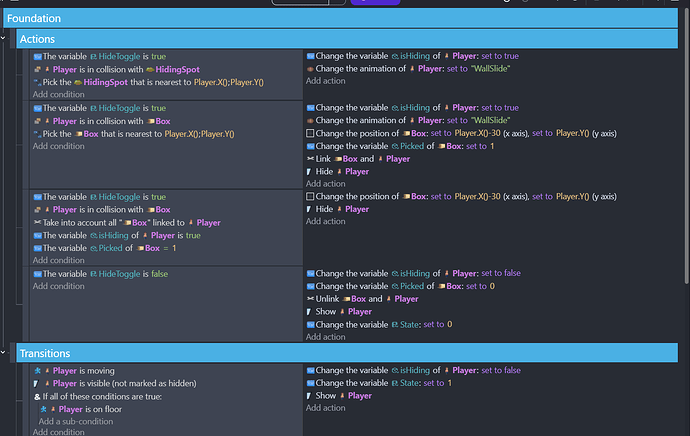Click icon before 'Pick the HidingSpot' nearest condition
The width and height of the screenshot is (690, 436).
pos(37,82)
